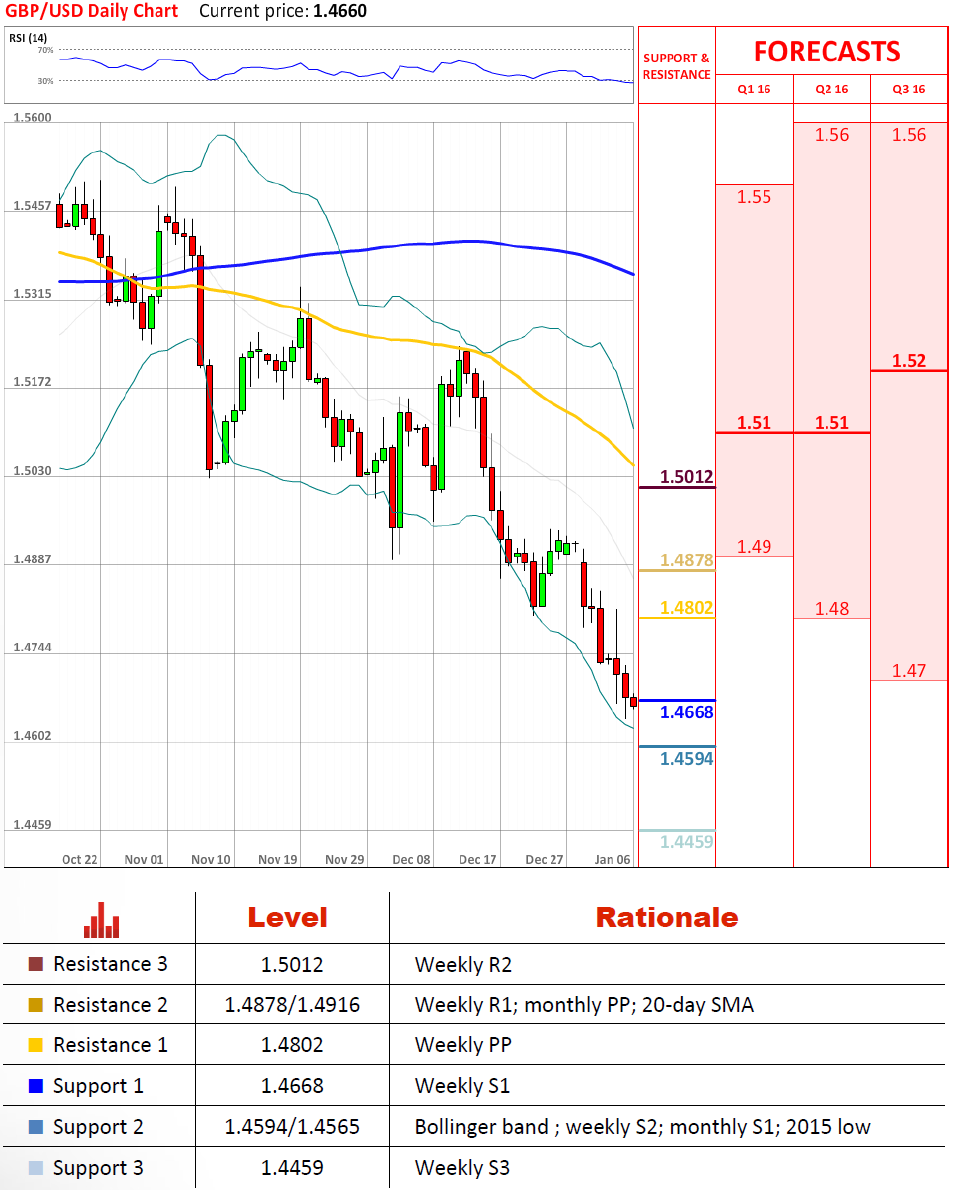Click the 1.4594 support label beside chart
The height and width of the screenshot is (1190, 953).
[x=687, y=759]
